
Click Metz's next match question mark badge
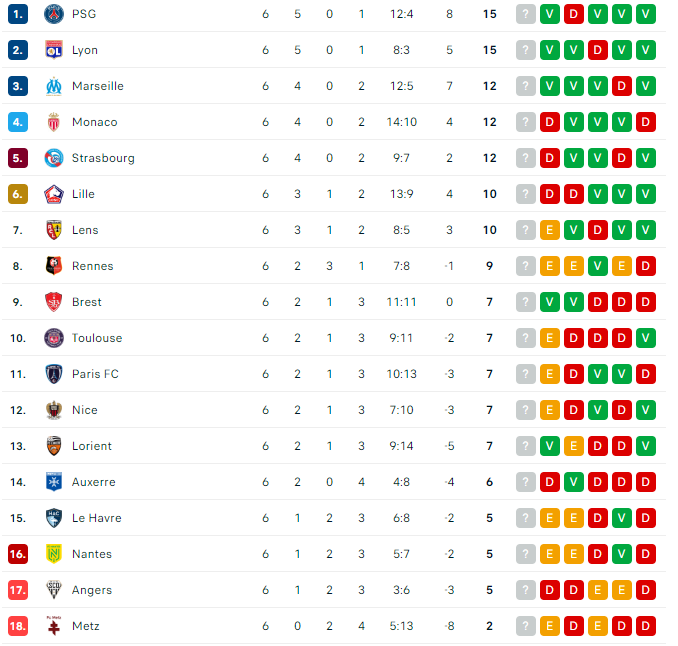click(x=526, y=626)
